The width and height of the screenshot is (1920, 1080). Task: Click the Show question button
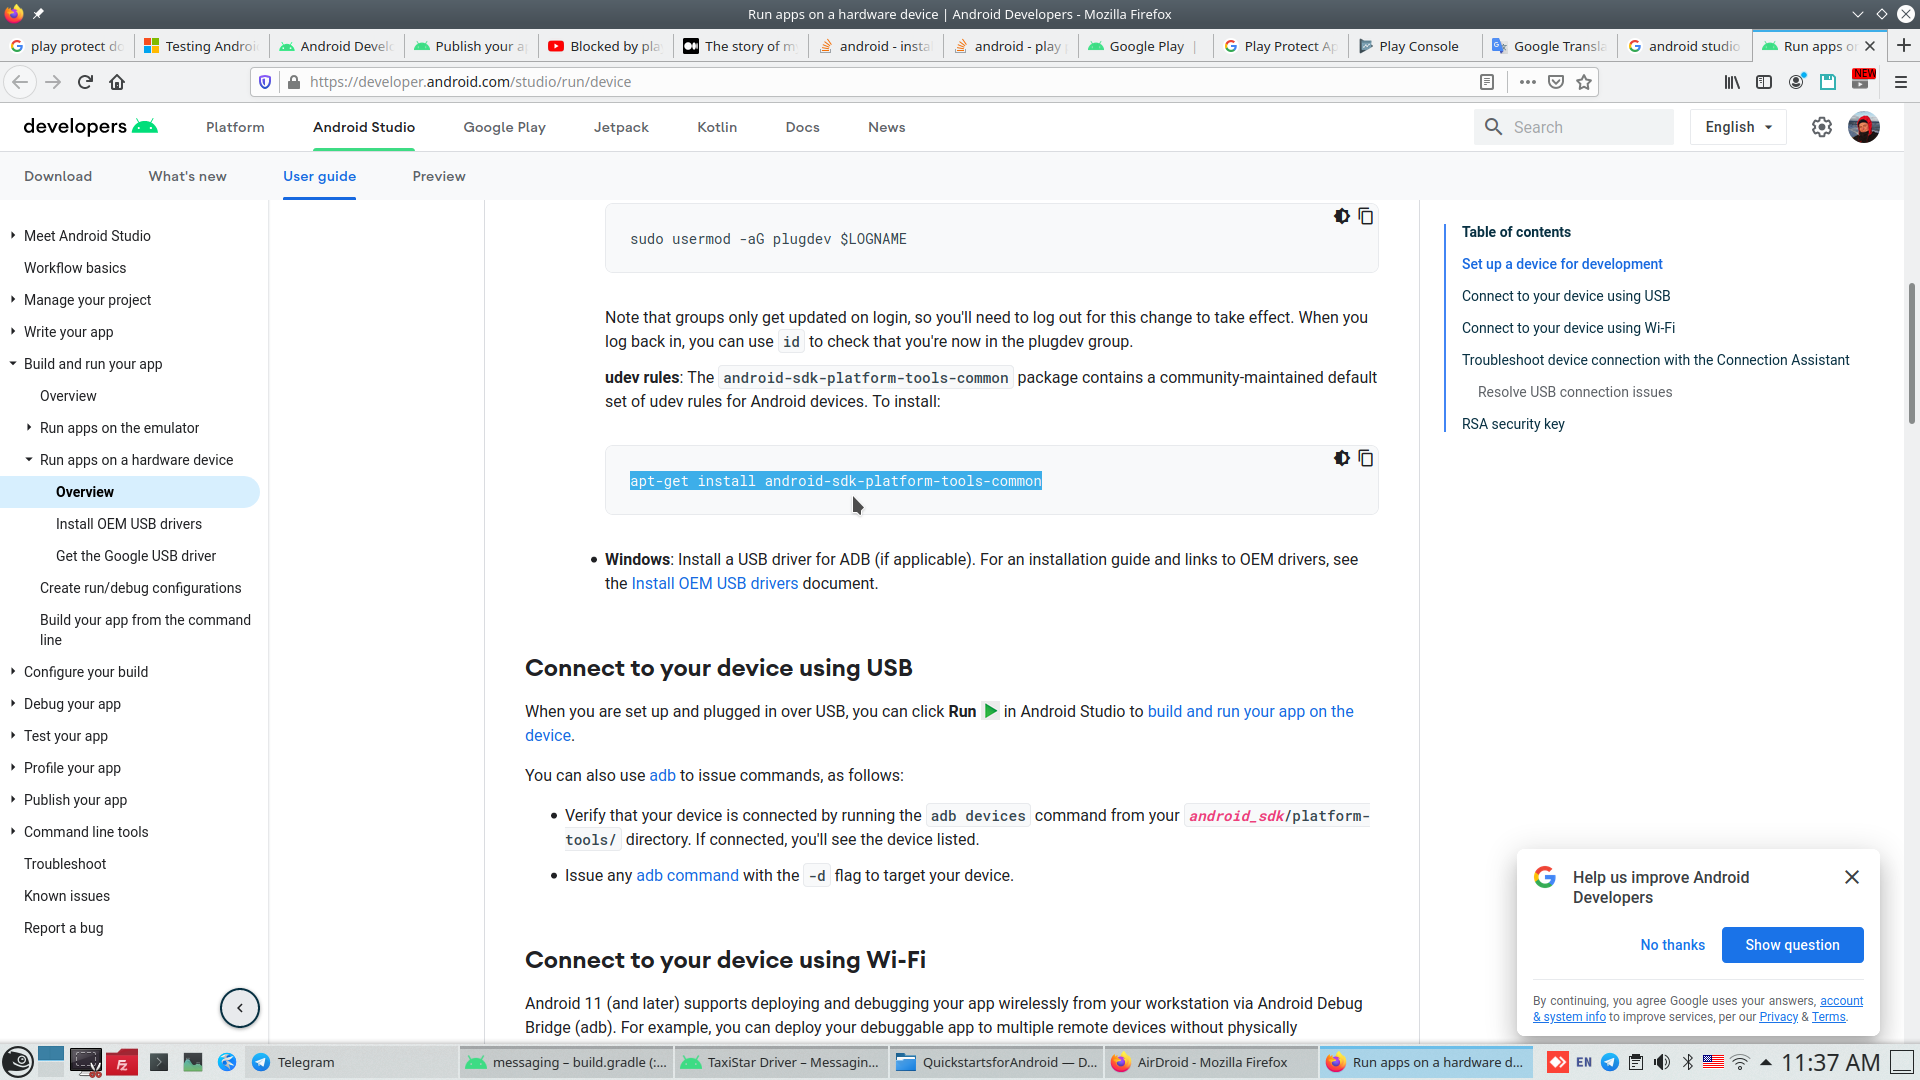tap(1791, 945)
